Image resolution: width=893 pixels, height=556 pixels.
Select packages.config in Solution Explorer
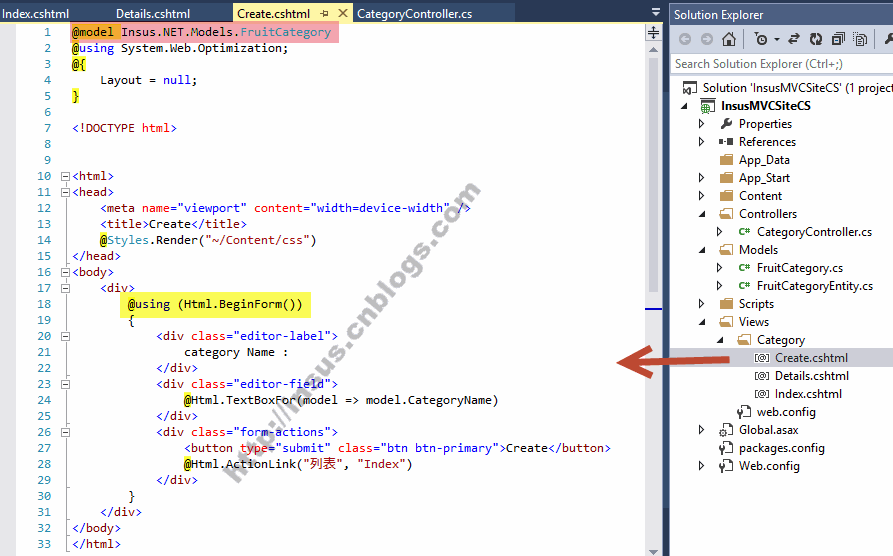point(781,448)
